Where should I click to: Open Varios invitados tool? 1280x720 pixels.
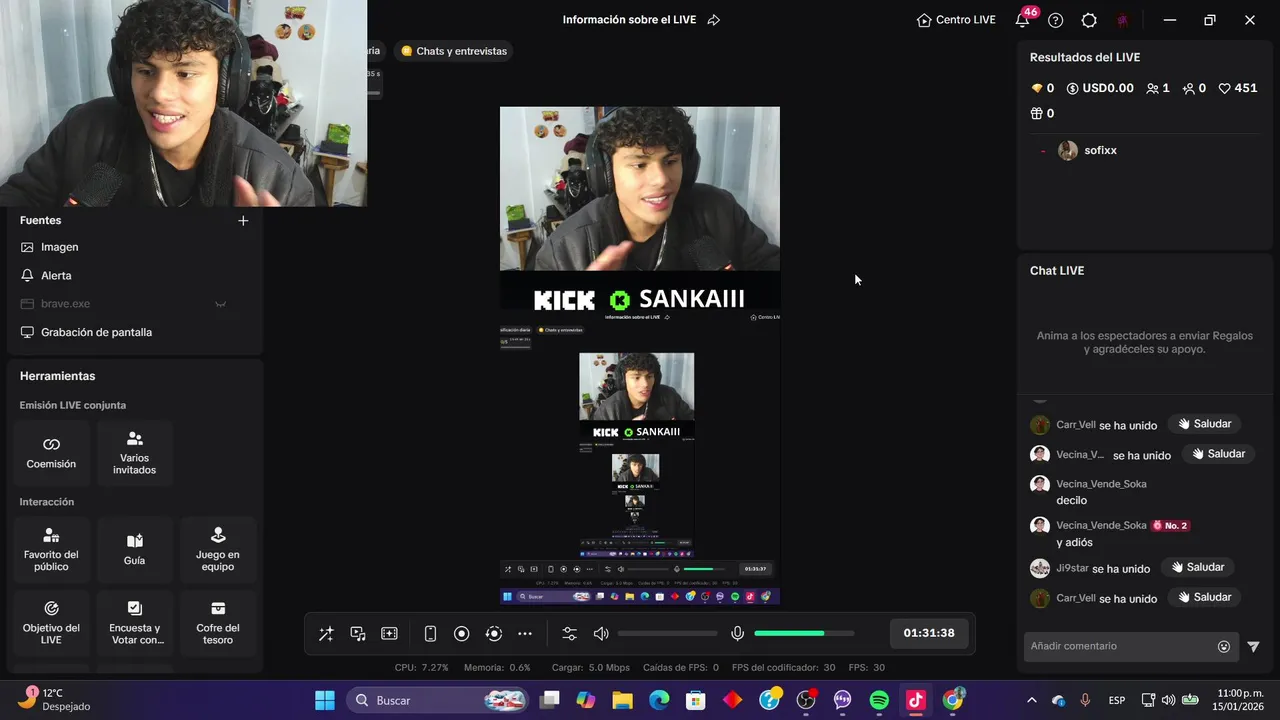[x=135, y=453]
